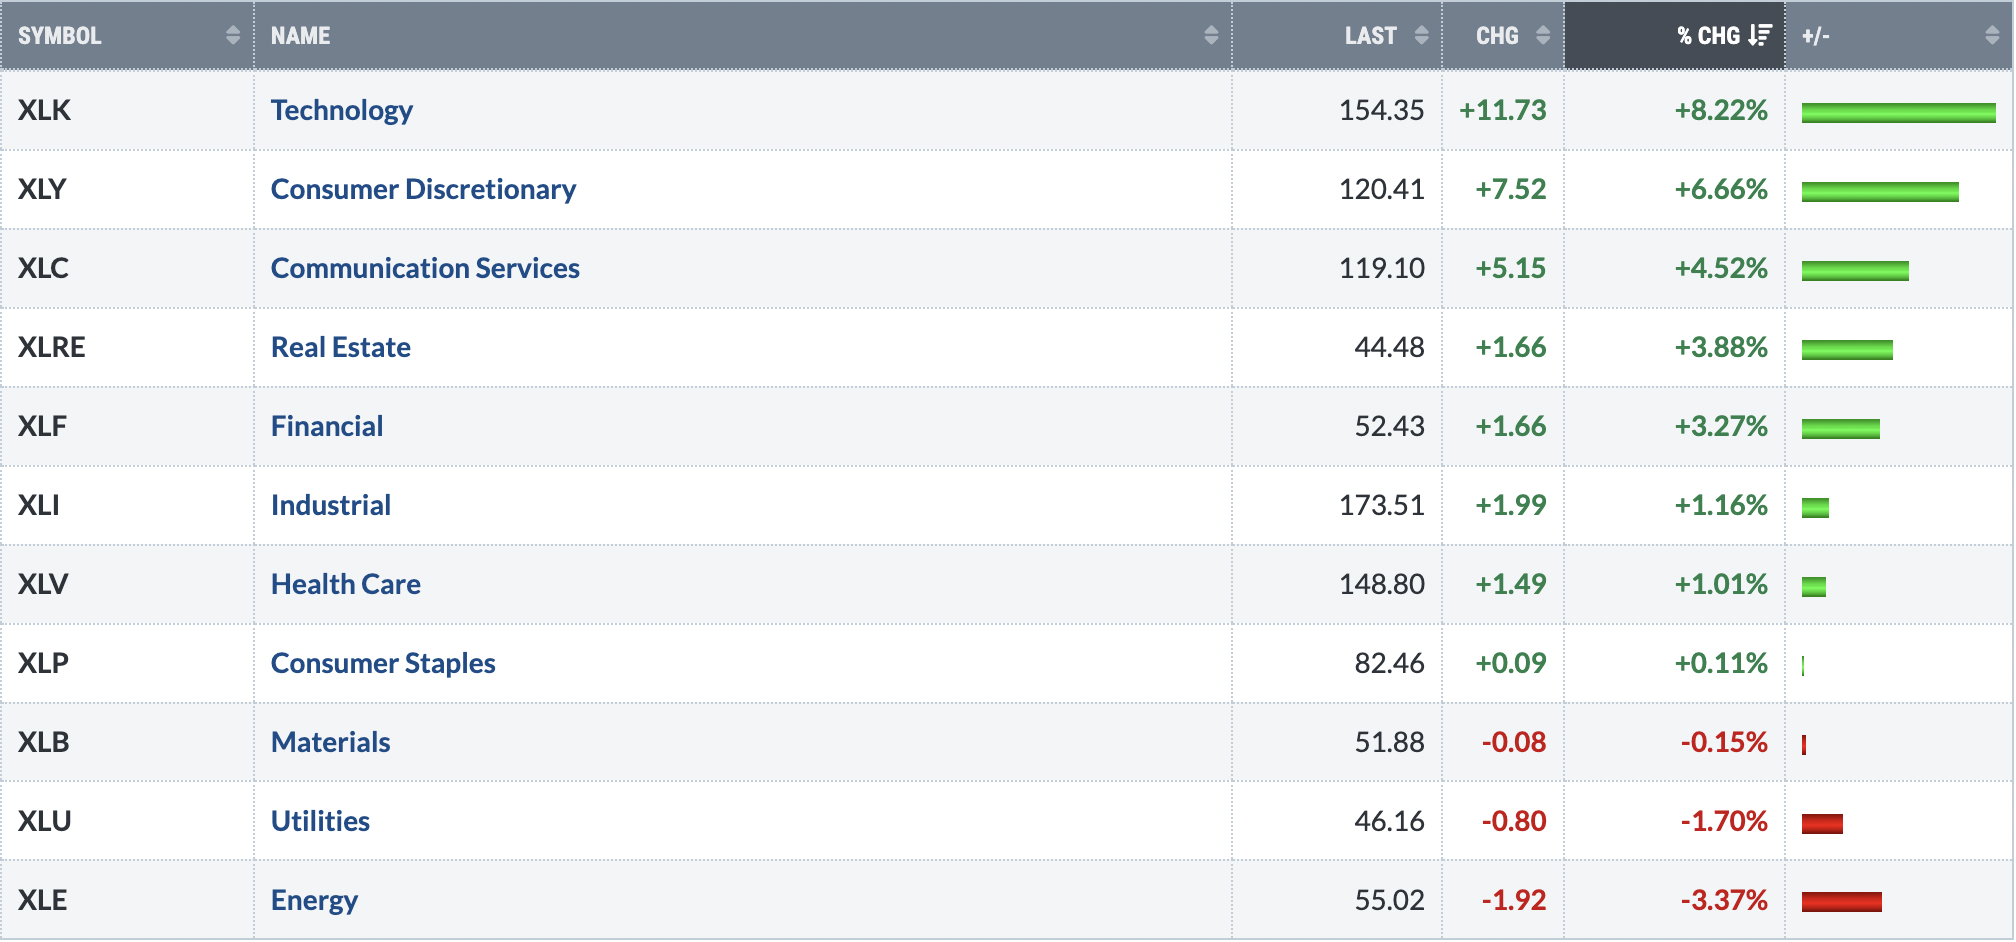Open the Real Estate sector link

341,347
